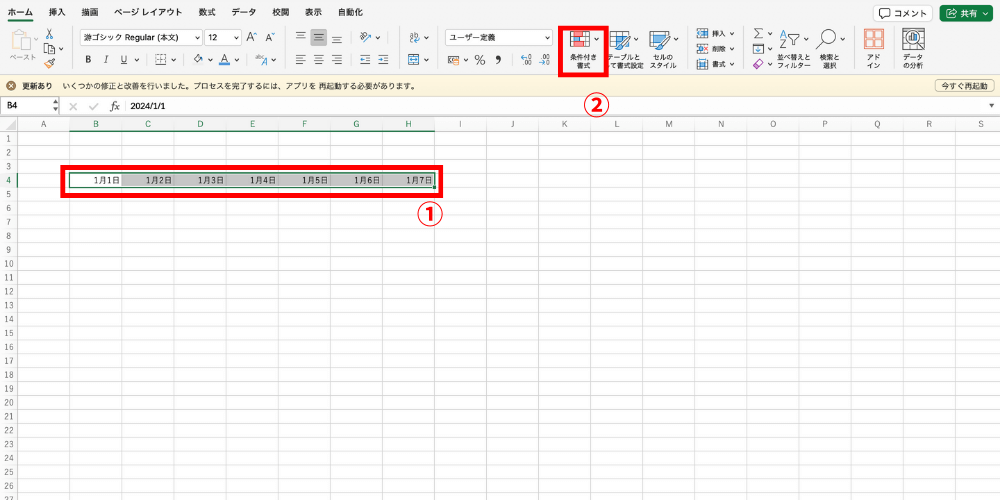1000x500 pixels.
Task: Switch to the 挿入 tab
Action: coord(57,12)
